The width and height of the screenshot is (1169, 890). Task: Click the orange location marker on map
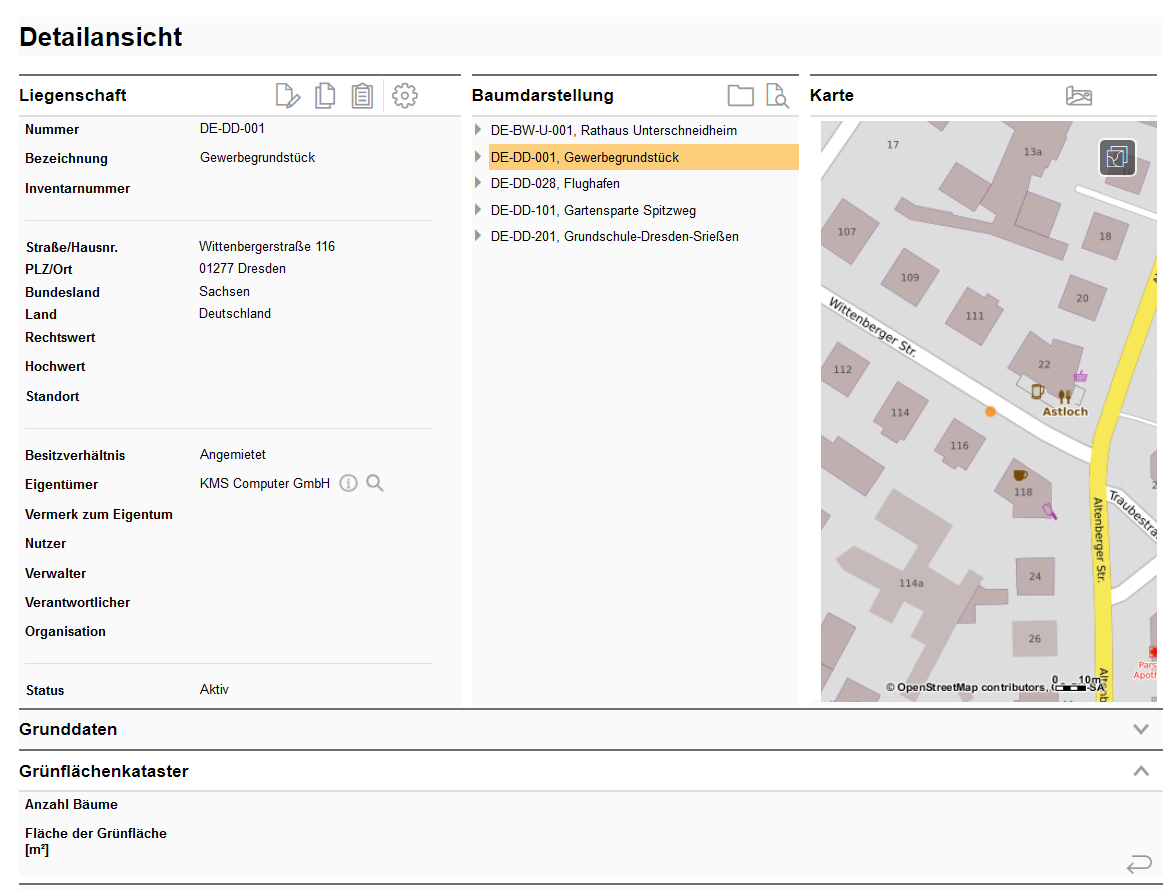[990, 411]
